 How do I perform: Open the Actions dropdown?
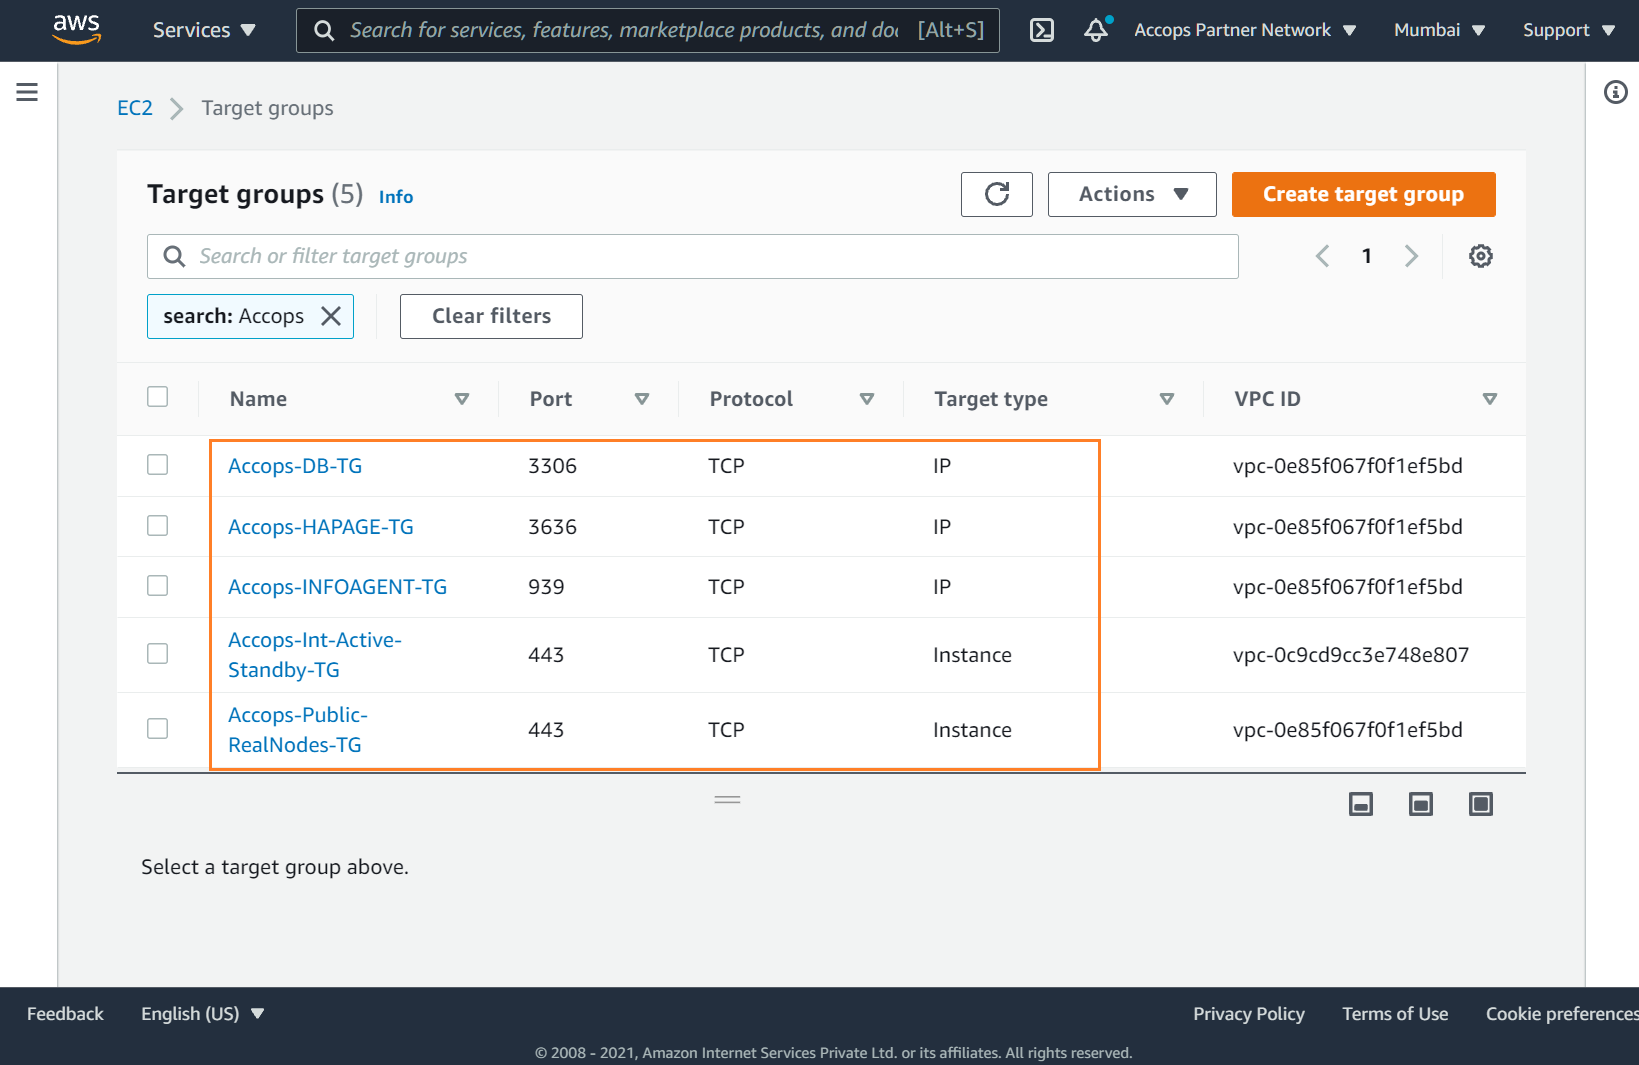pos(1132,194)
